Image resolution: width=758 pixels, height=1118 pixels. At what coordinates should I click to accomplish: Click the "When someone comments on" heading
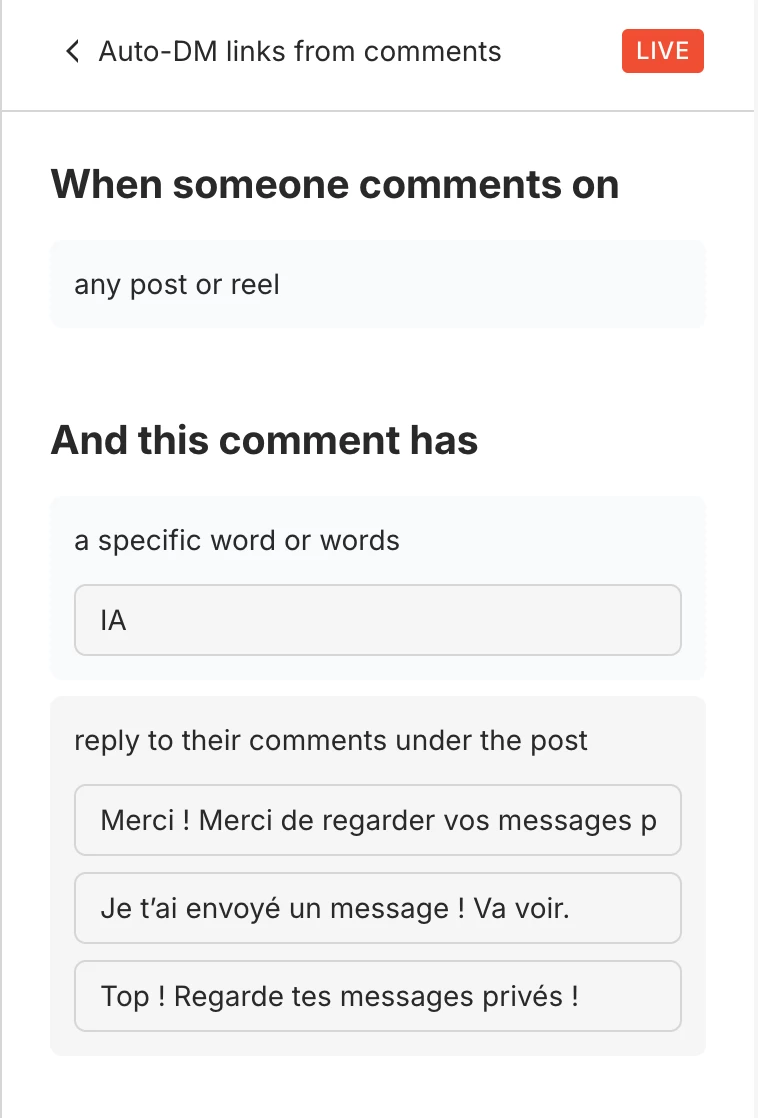[x=335, y=185]
